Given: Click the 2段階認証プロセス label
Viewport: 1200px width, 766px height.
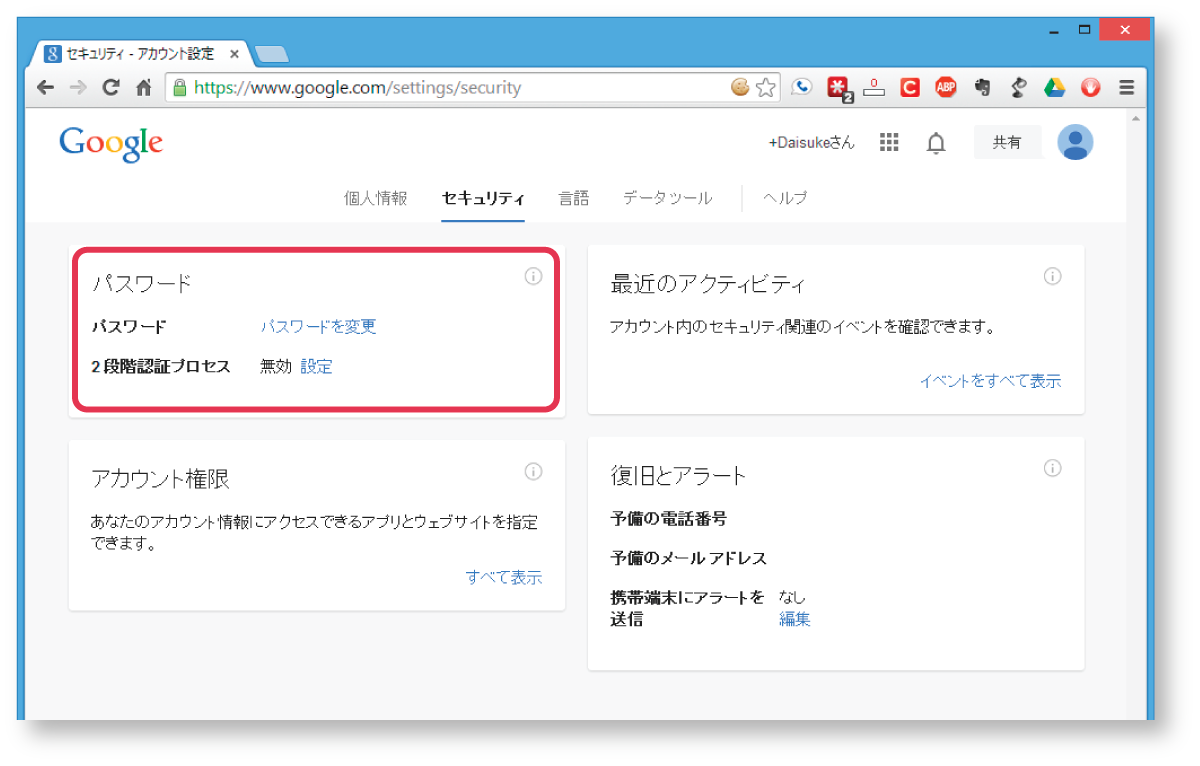Looking at the screenshot, I should click(x=160, y=367).
